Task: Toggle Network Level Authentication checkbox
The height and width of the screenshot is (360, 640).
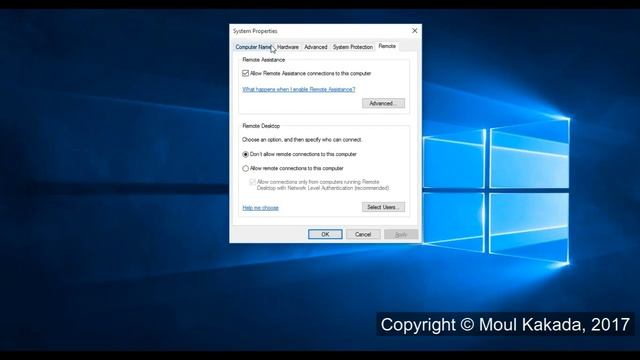Action: coord(252,182)
